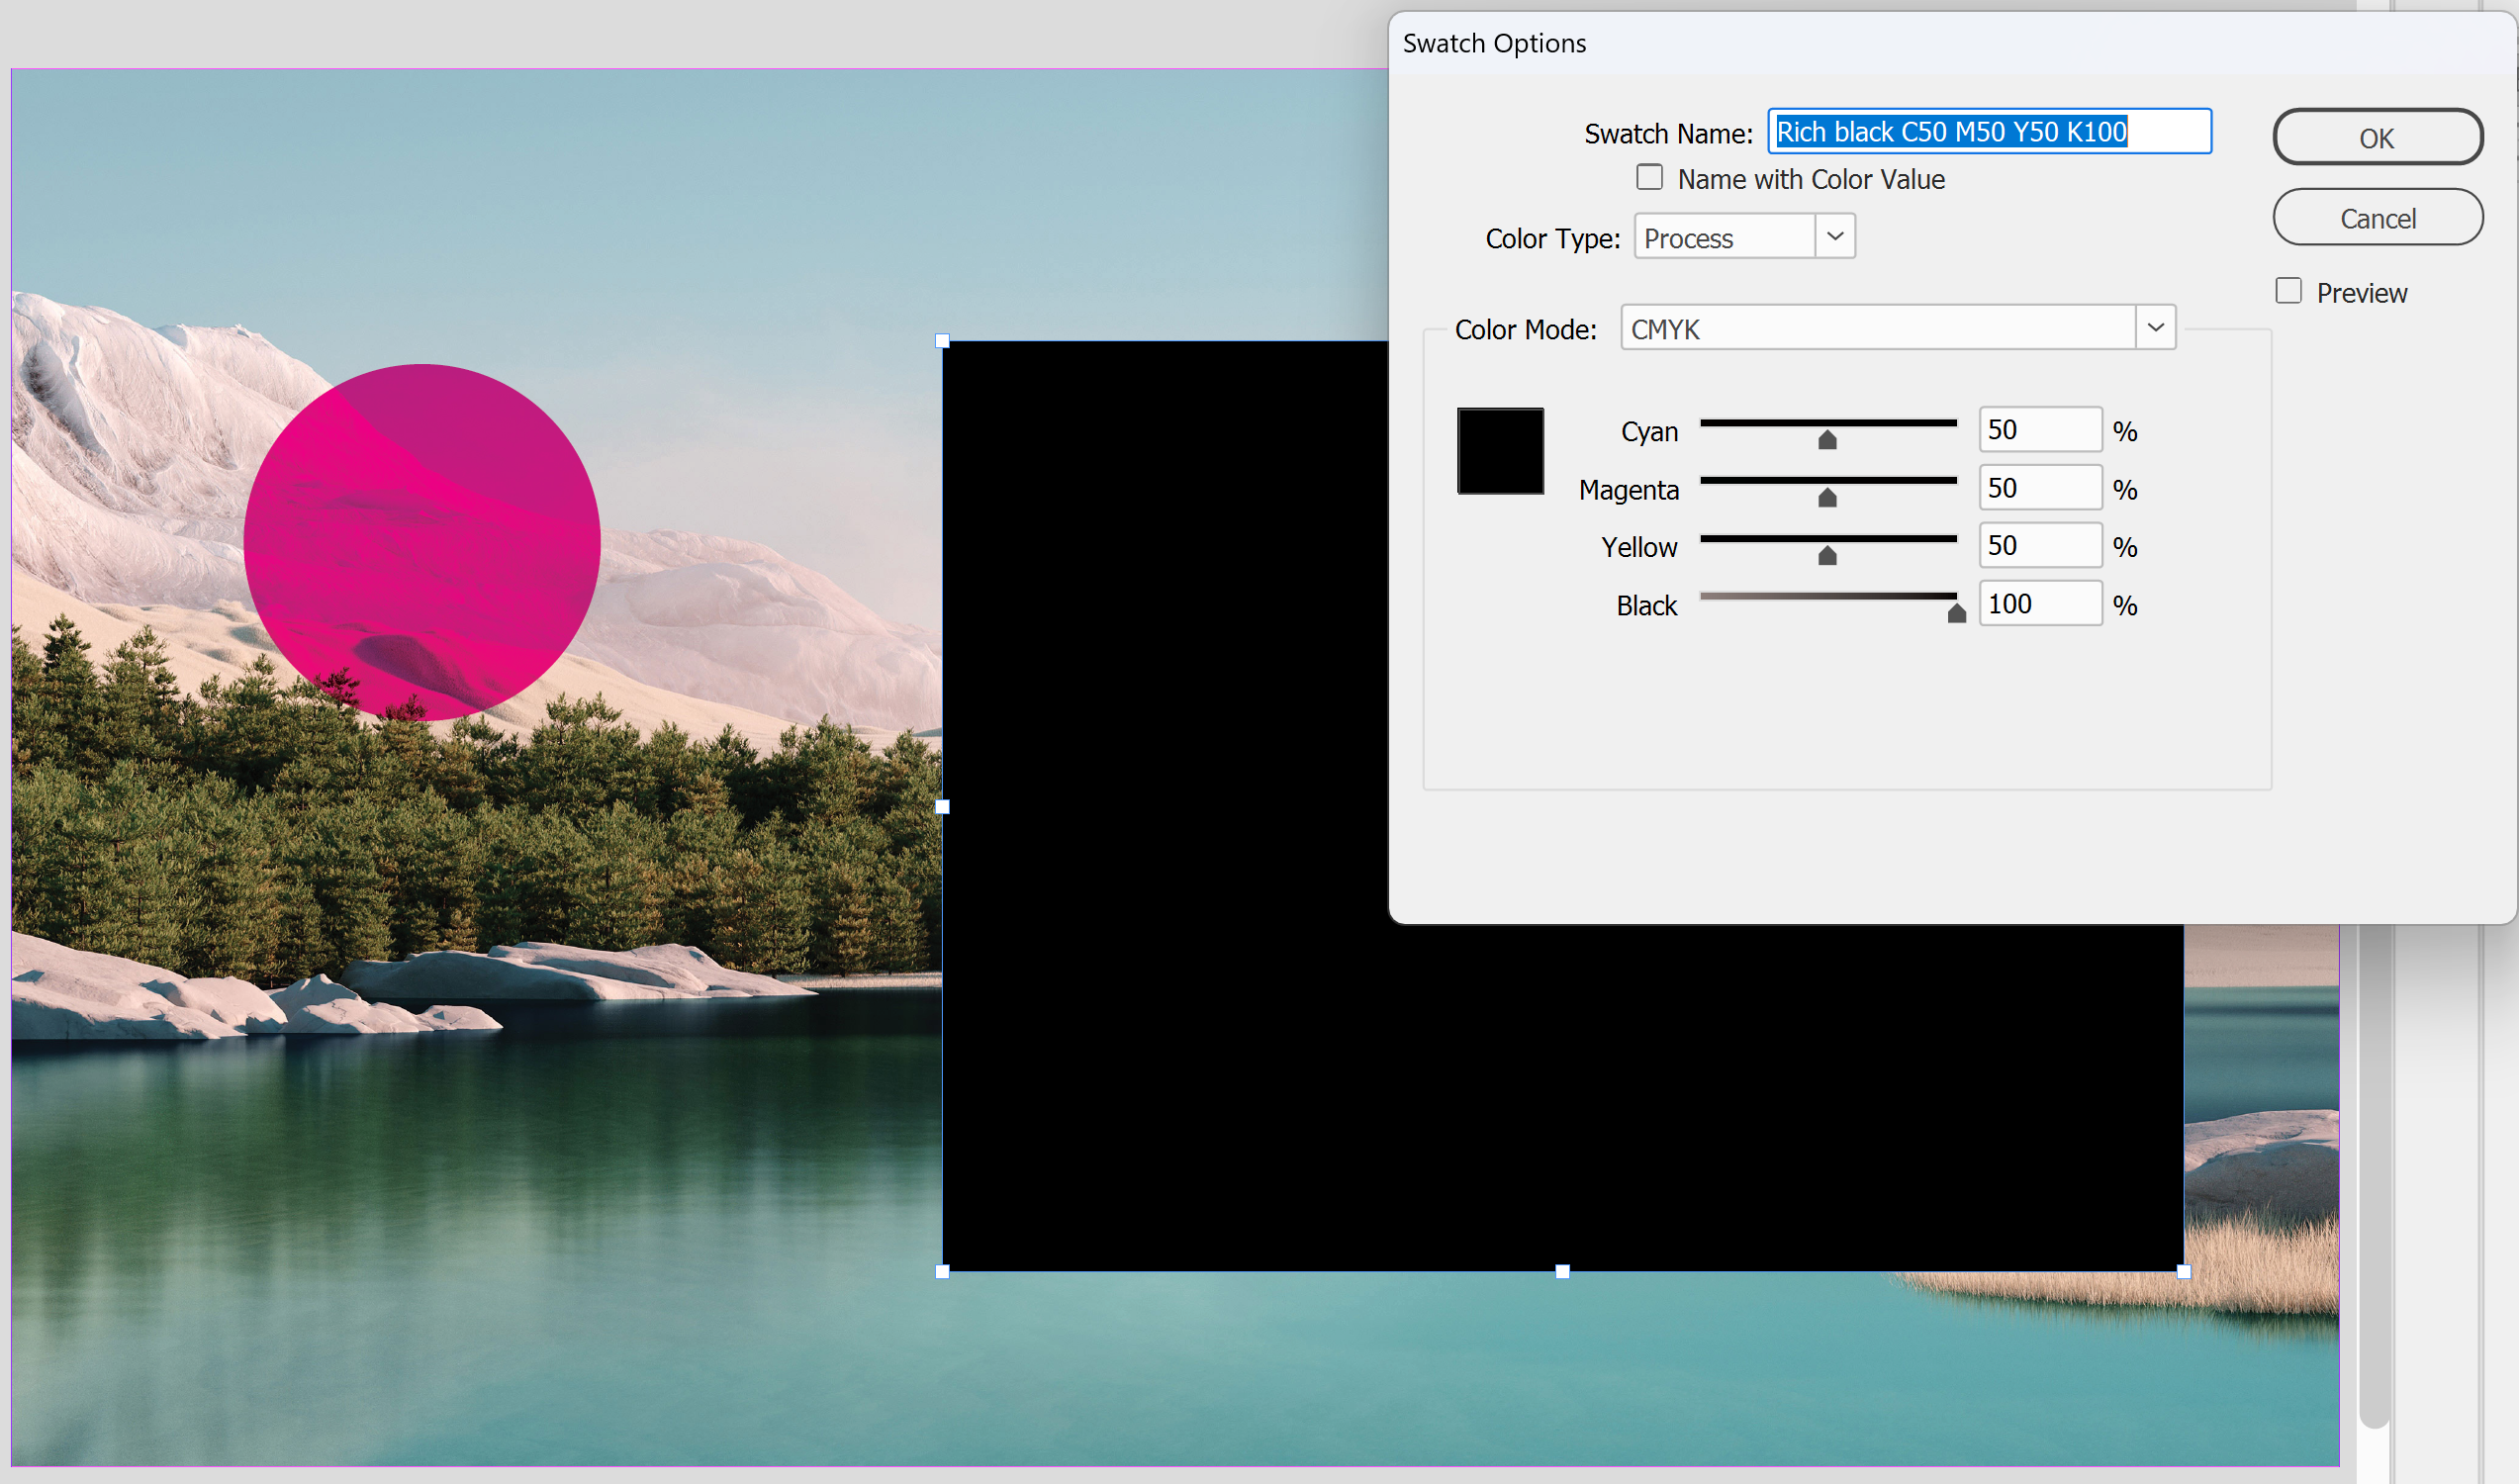Click OK in Swatch Options
The height and width of the screenshot is (1484, 2519).
pos(2377,137)
